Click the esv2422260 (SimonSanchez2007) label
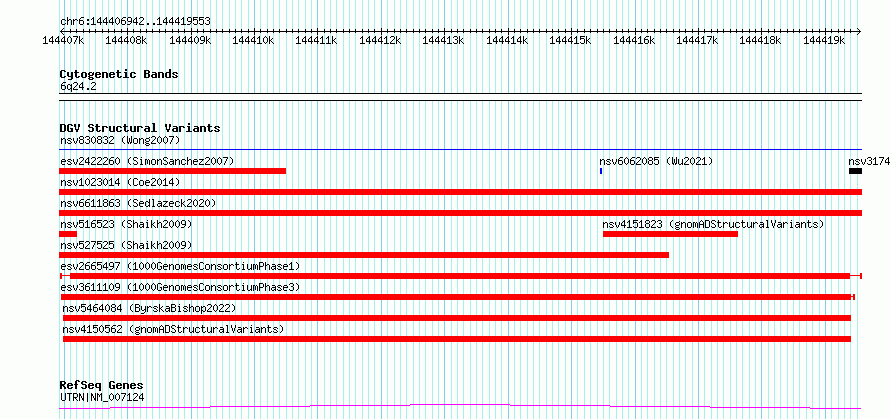Screen dimensions: 890x419 [147, 161]
